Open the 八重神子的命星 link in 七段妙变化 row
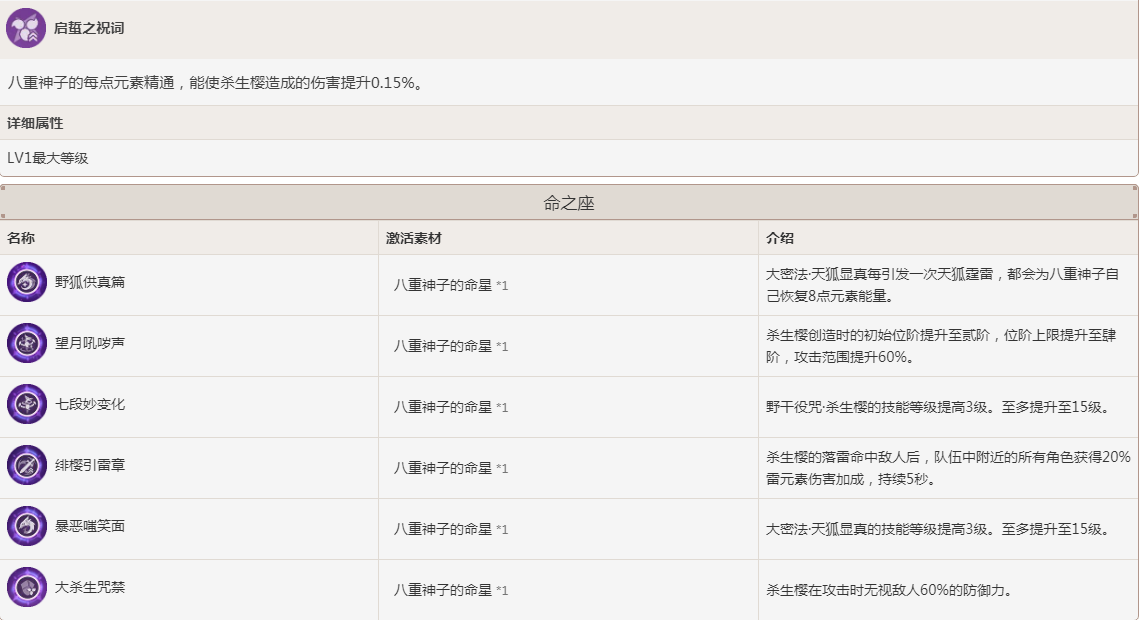The image size is (1139, 620). [x=442, y=407]
